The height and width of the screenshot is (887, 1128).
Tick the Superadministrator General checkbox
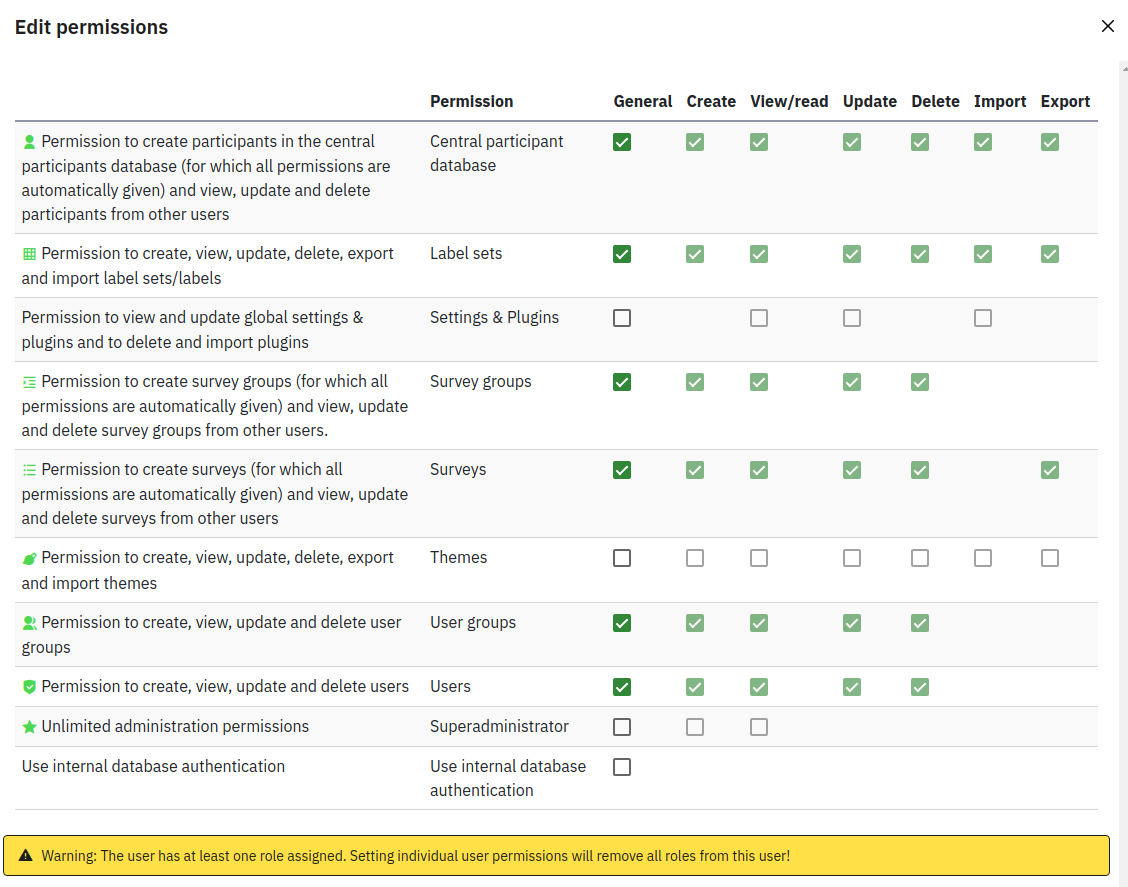pyautogui.click(x=622, y=727)
